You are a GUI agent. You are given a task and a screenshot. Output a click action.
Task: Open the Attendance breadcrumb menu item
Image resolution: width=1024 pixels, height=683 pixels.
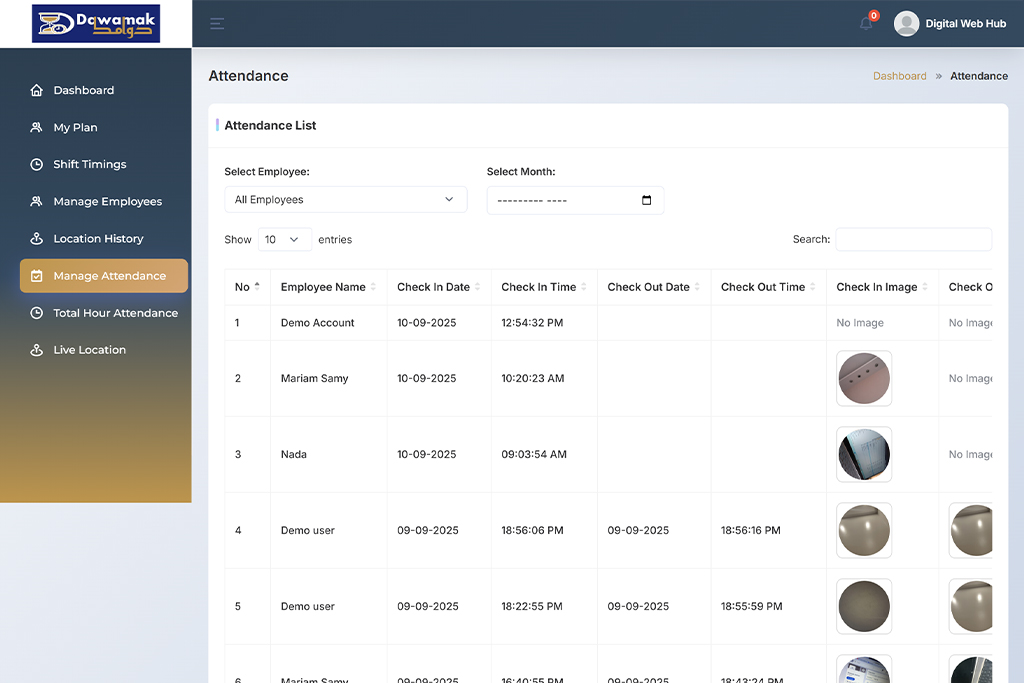point(979,75)
